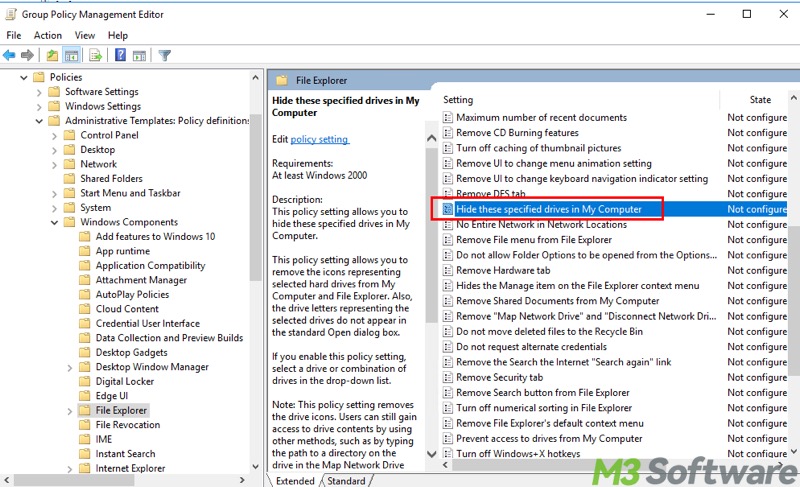The image size is (800, 487).
Task: Open the File menu
Action: (14, 35)
